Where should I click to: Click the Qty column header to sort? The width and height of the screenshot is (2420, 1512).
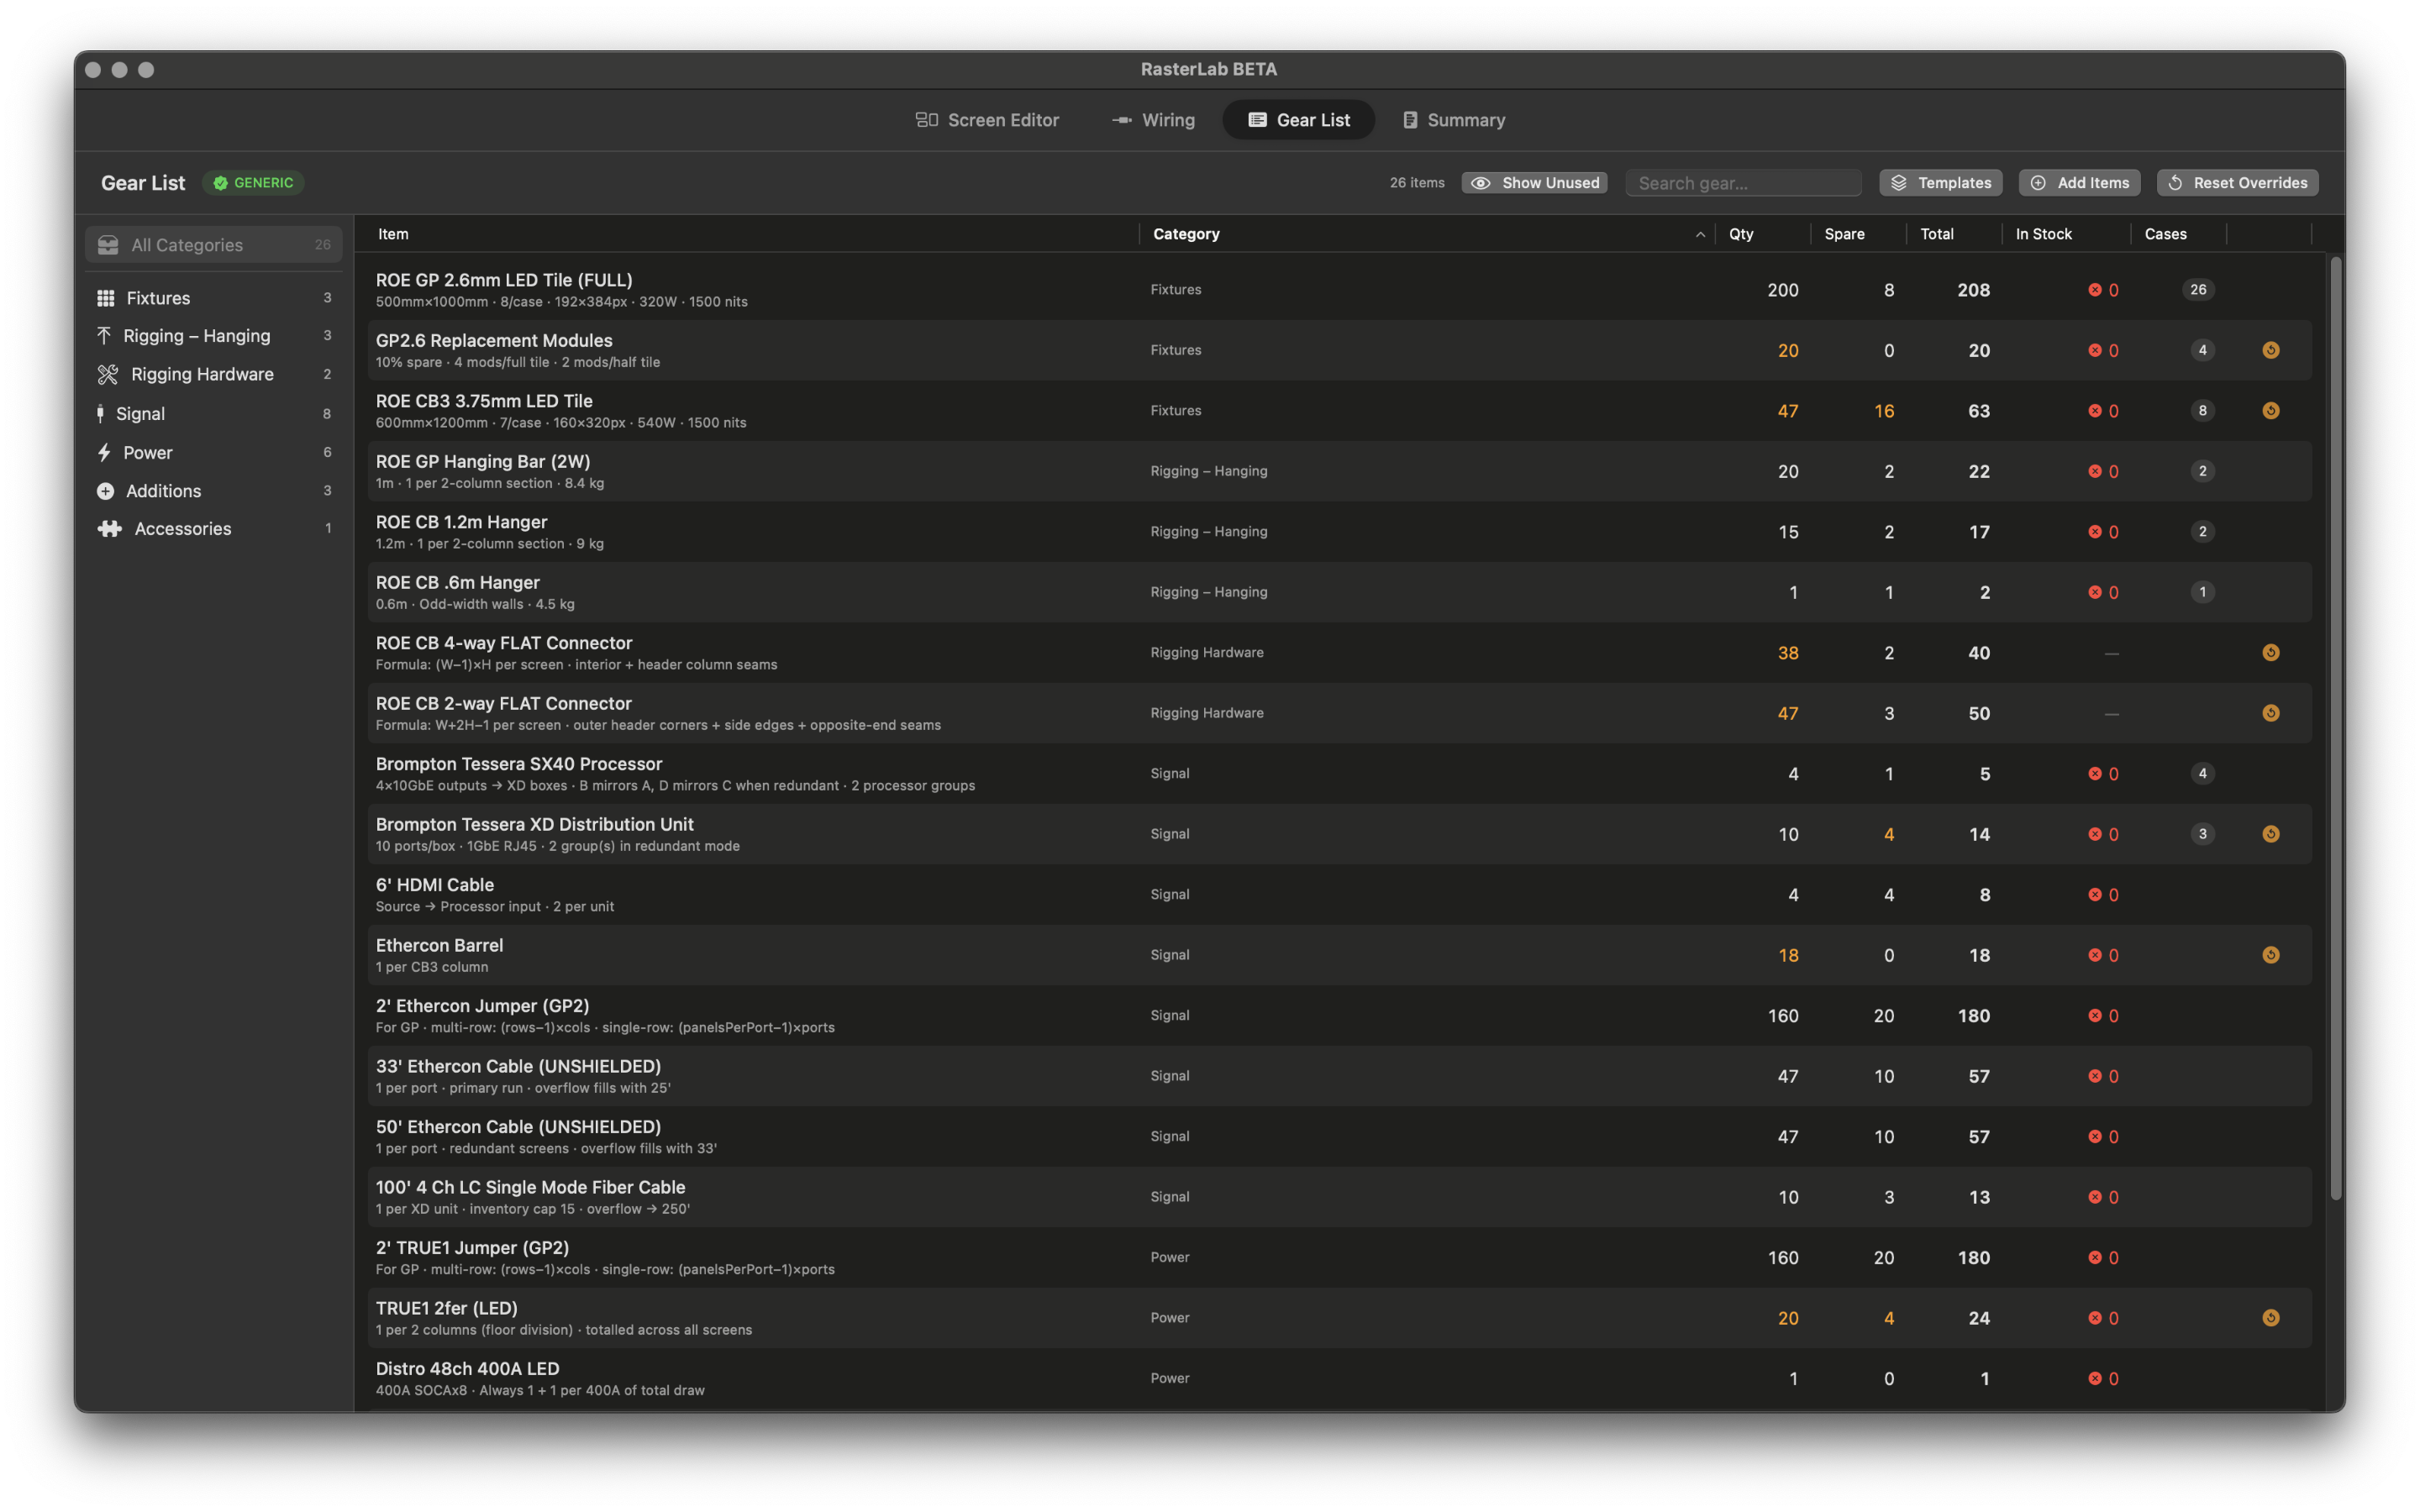point(1741,234)
